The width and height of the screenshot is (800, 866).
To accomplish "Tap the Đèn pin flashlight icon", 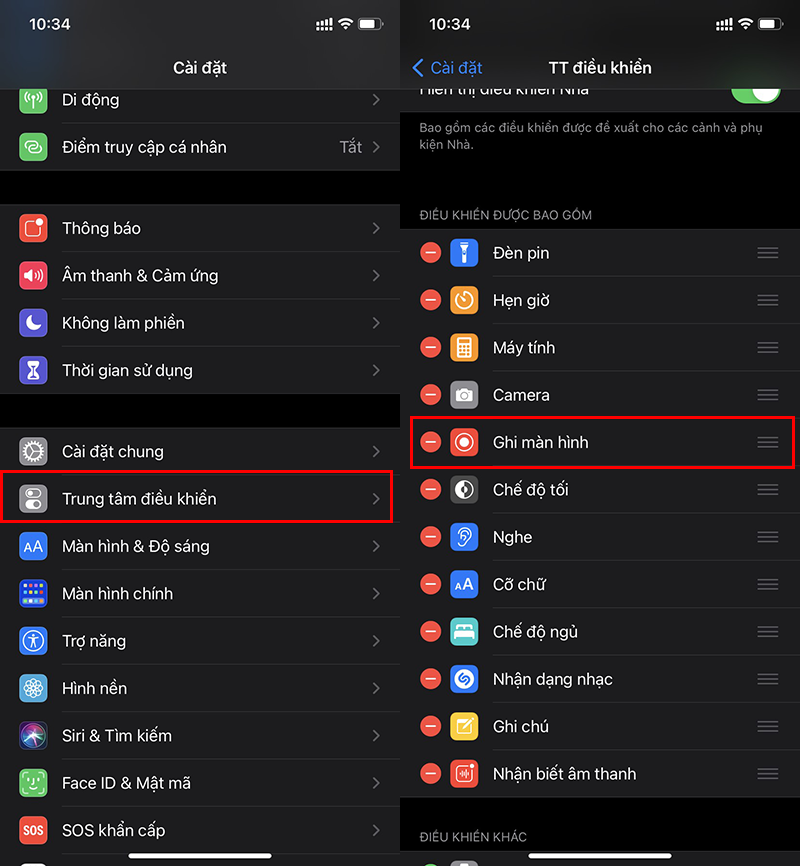I will click(464, 253).
